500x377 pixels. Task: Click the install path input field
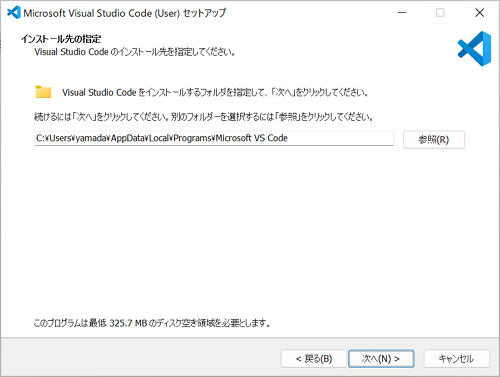coord(214,138)
